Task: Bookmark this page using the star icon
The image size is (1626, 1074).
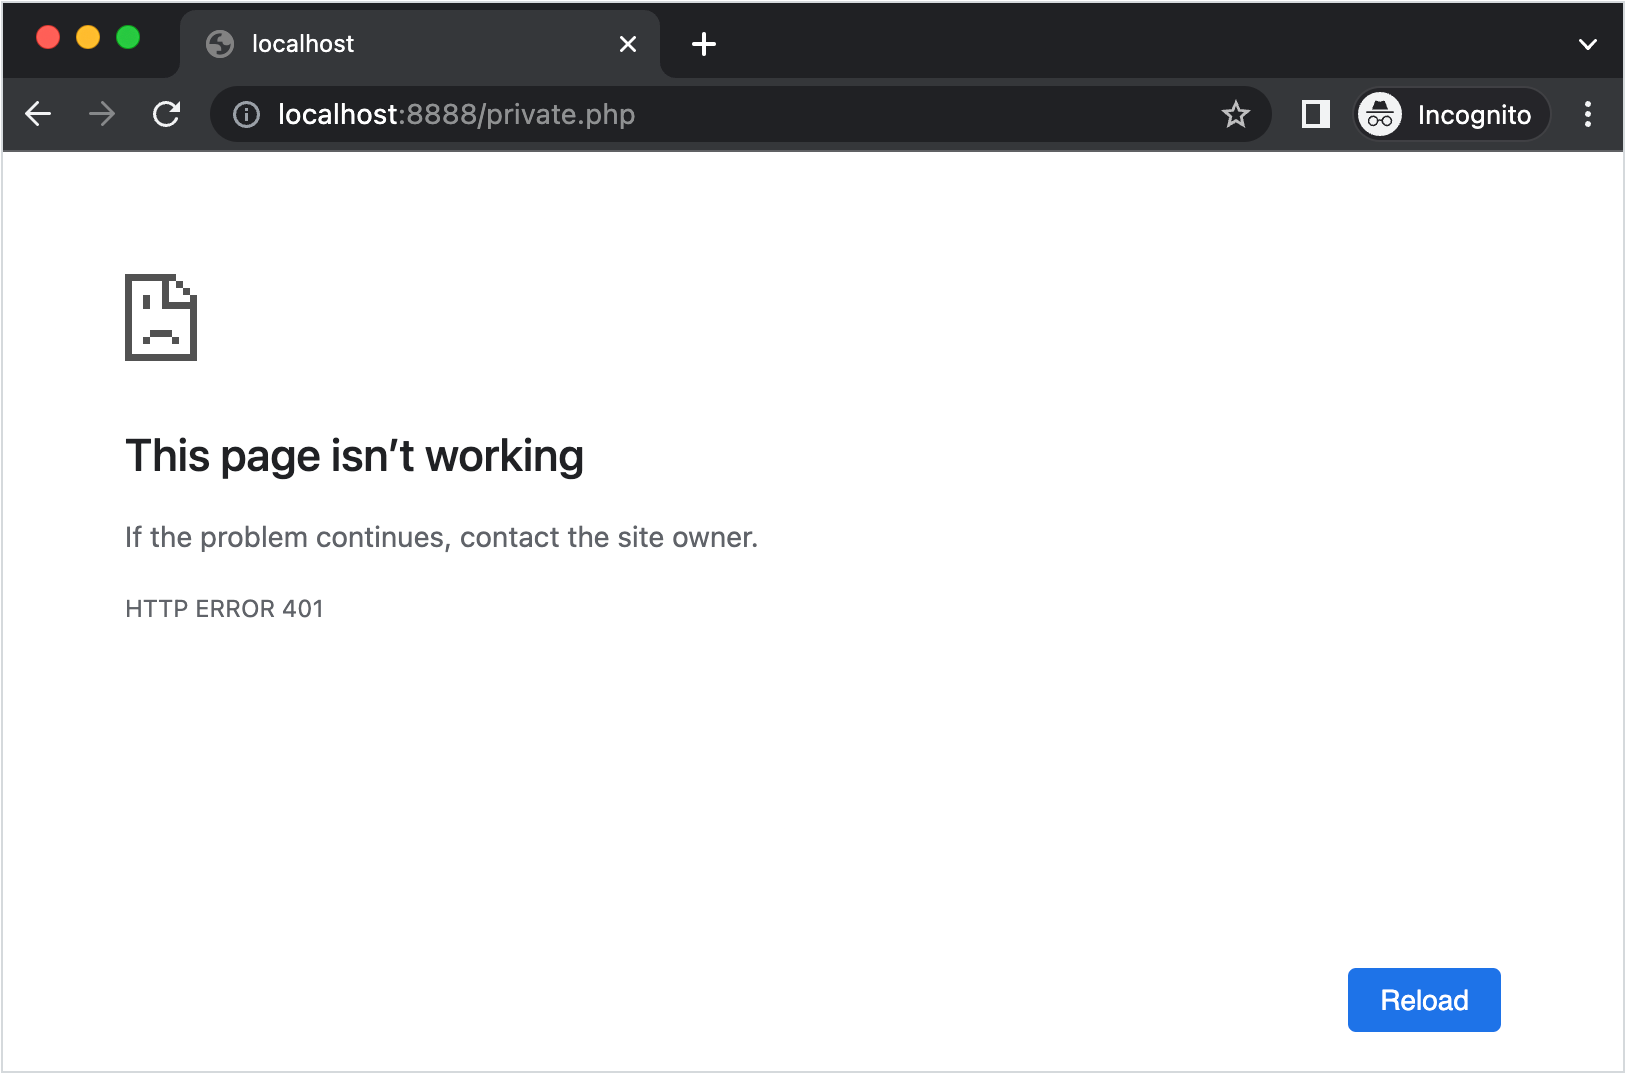Action: [1238, 114]
